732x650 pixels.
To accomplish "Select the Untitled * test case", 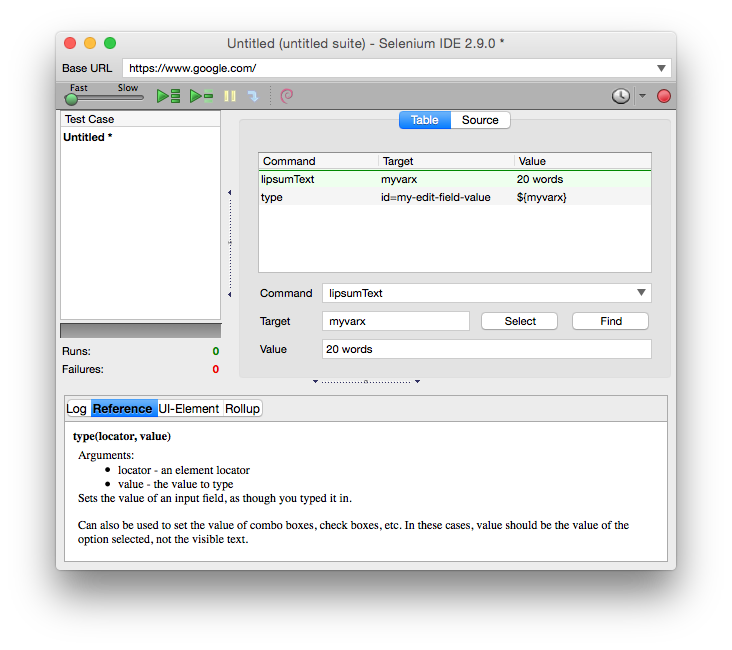I will pos(88,137).
